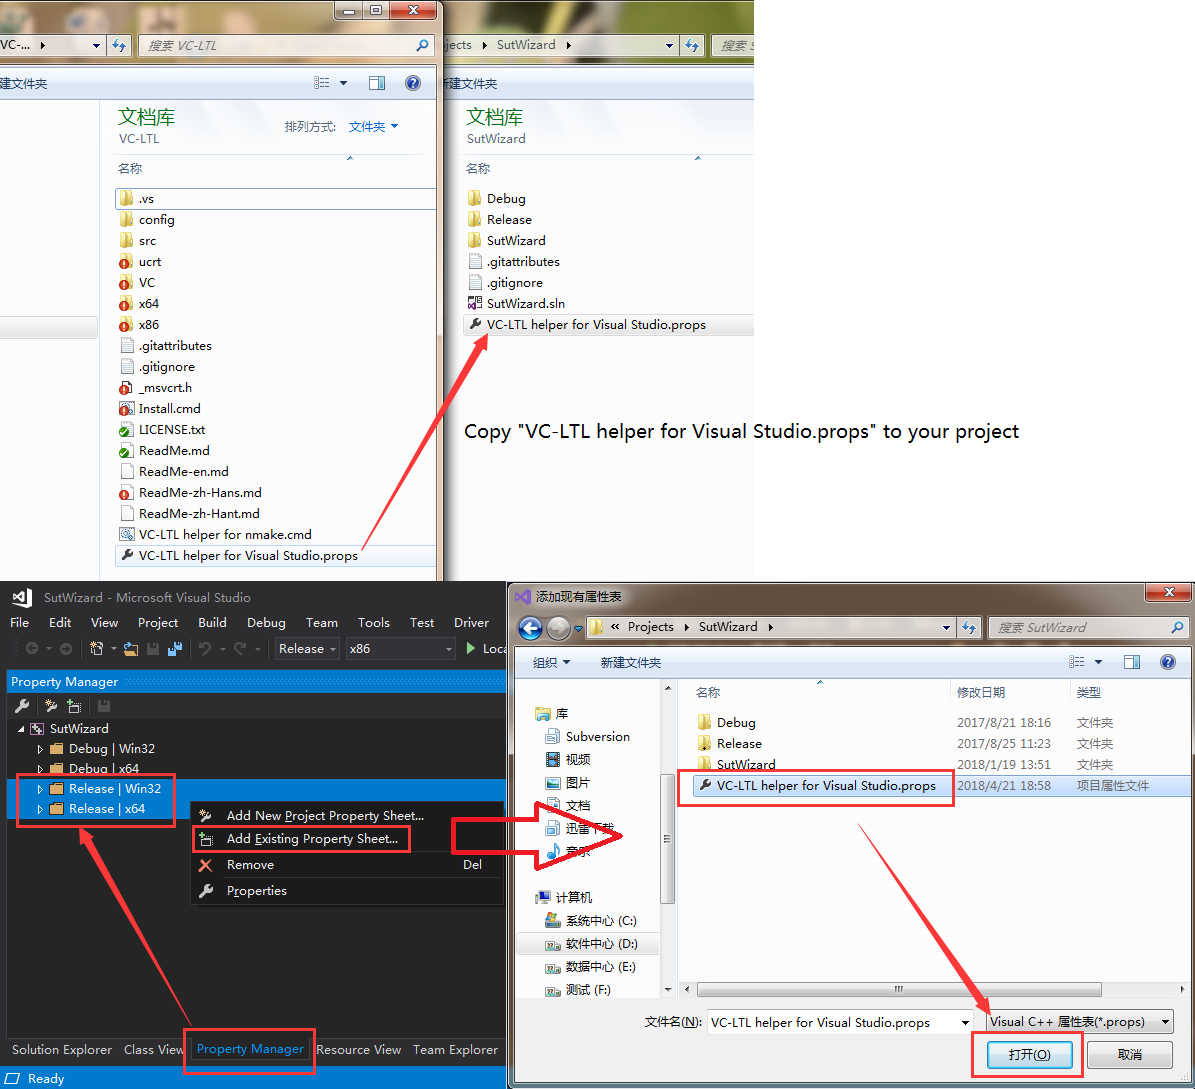1195x1089 pixels.
Task: Click the refresh icon beside the dialog address bar
Action: [969, 627]
